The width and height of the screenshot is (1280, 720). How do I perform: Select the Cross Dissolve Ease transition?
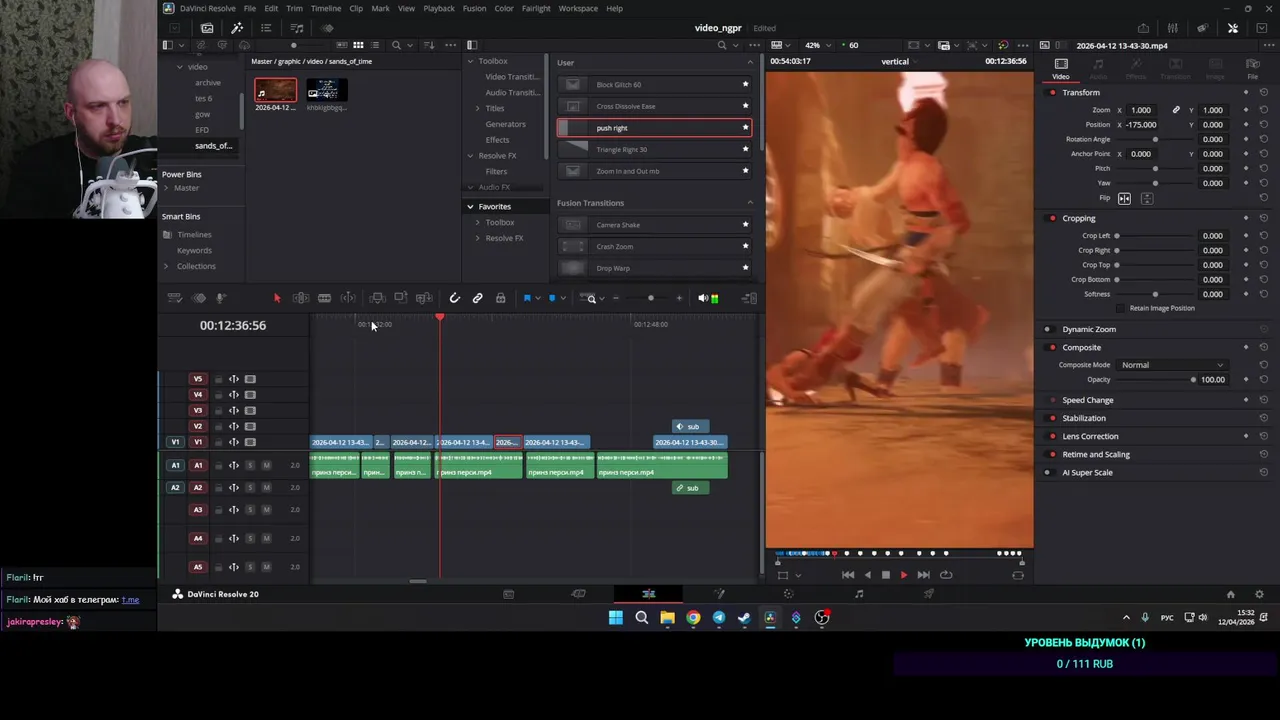click(654, 106)
